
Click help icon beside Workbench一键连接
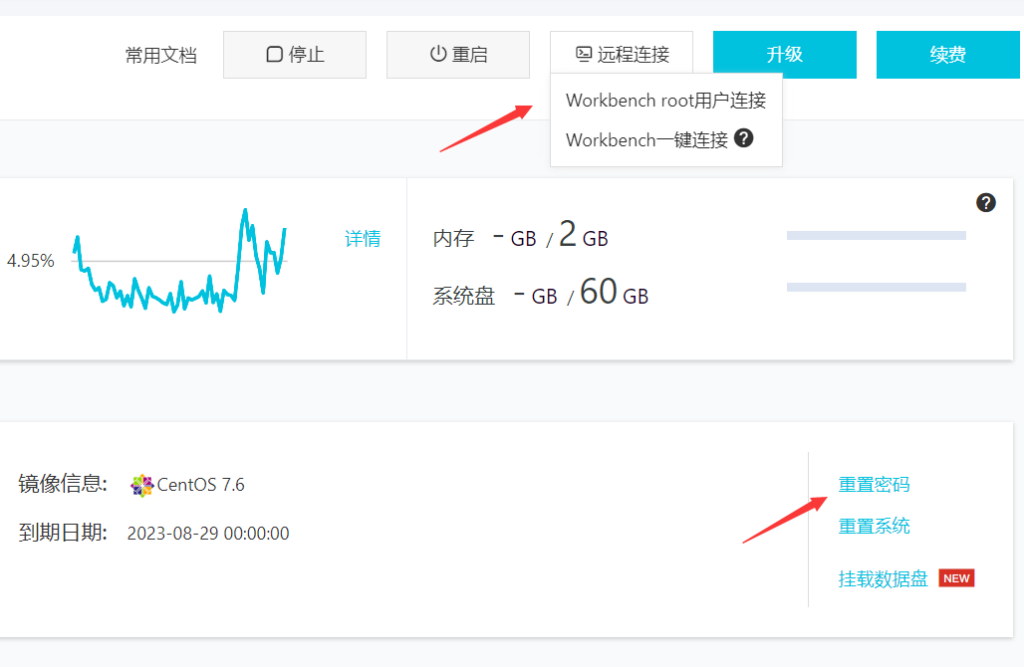(x=743, y=138)
